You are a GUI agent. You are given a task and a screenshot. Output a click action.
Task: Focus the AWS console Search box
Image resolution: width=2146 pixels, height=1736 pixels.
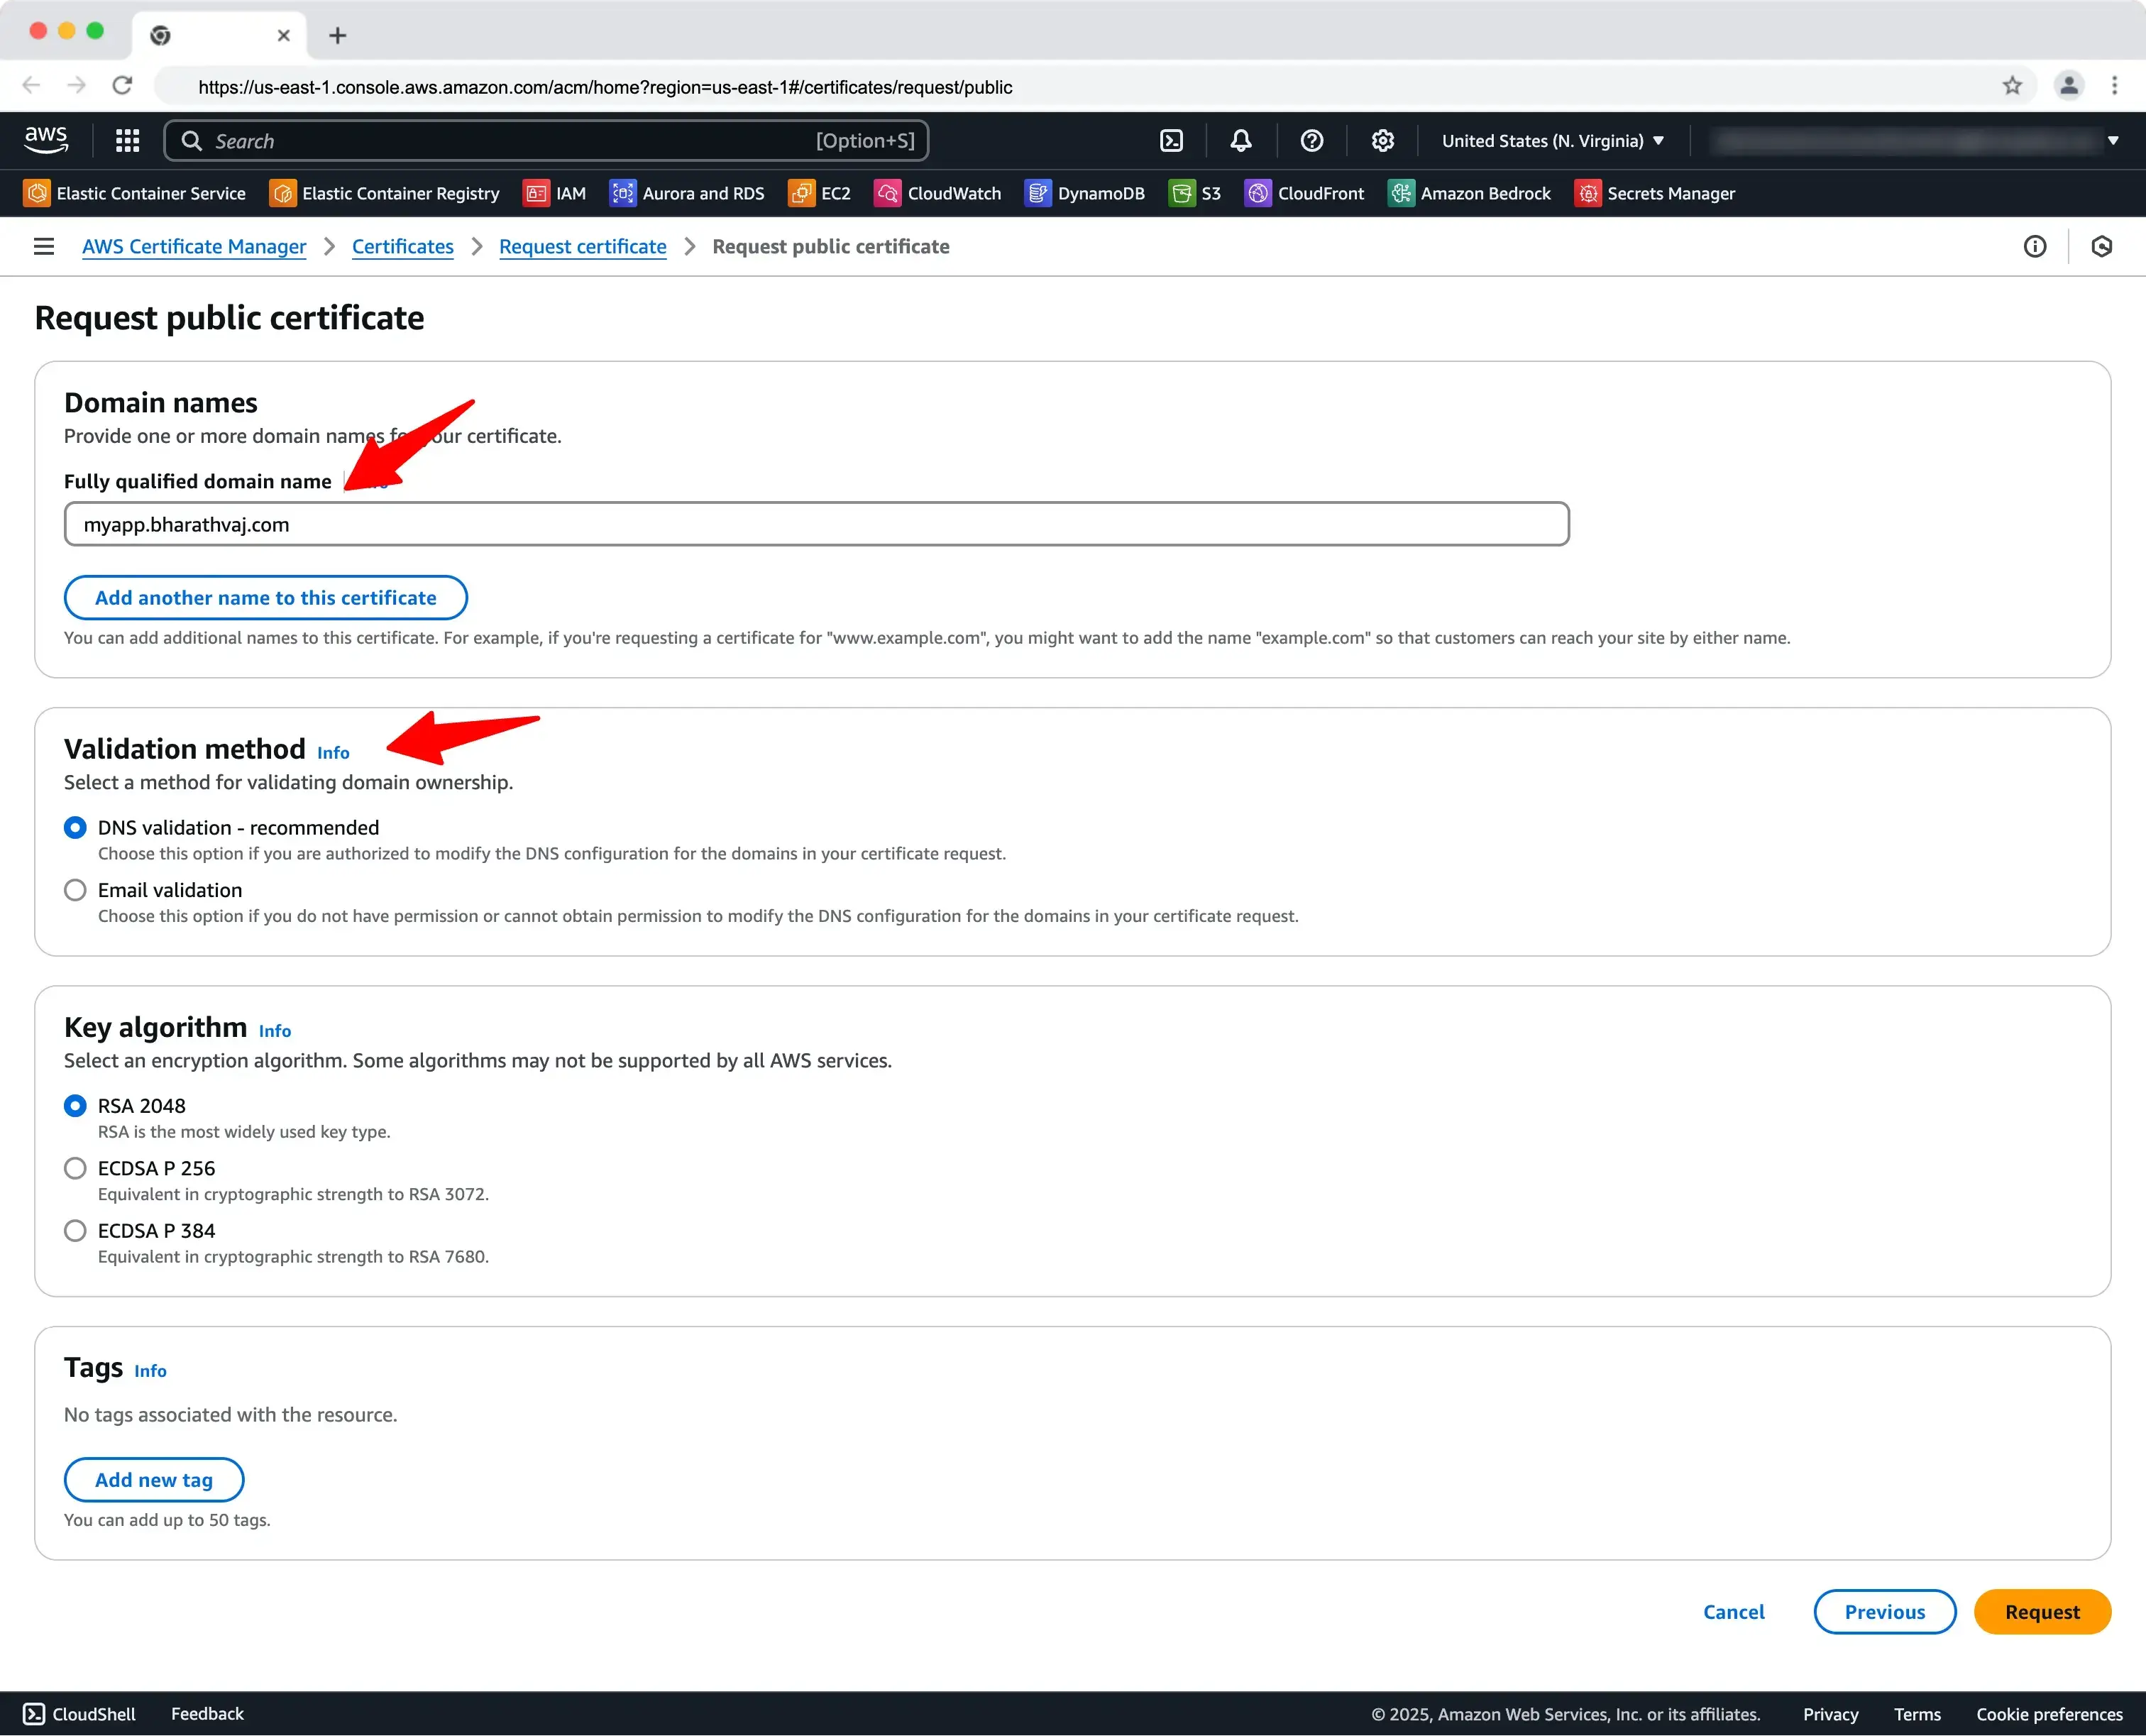click(x=546, y=141)
